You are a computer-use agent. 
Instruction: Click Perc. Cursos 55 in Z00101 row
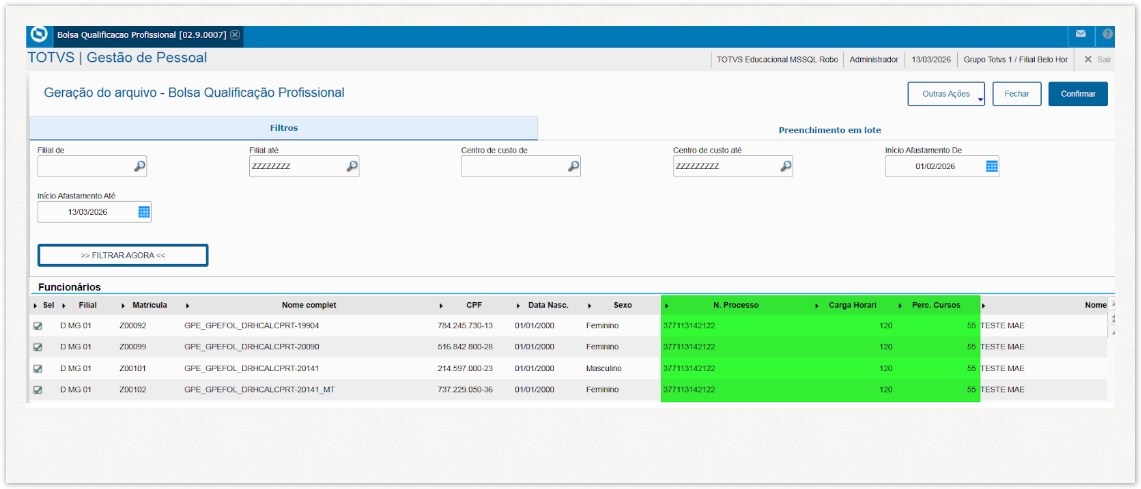point(971,368)
